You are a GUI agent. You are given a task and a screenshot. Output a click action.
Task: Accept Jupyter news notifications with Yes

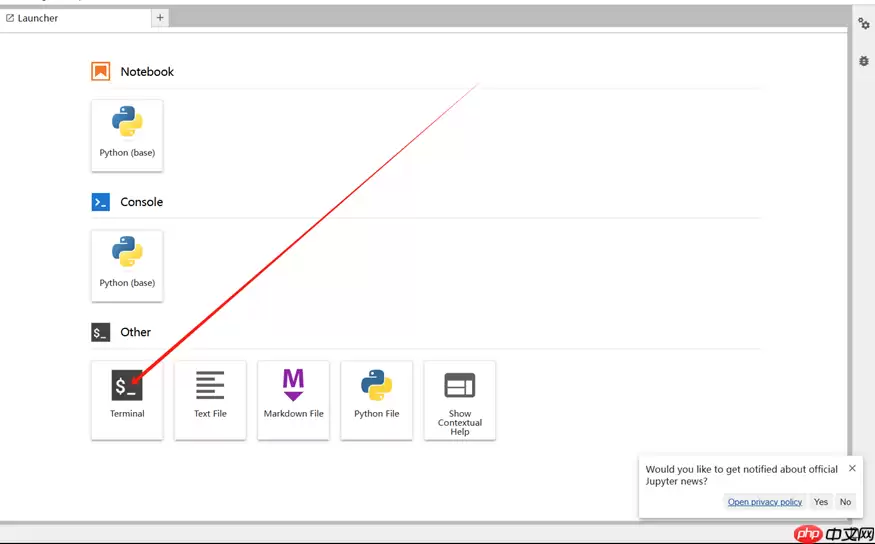821,502
